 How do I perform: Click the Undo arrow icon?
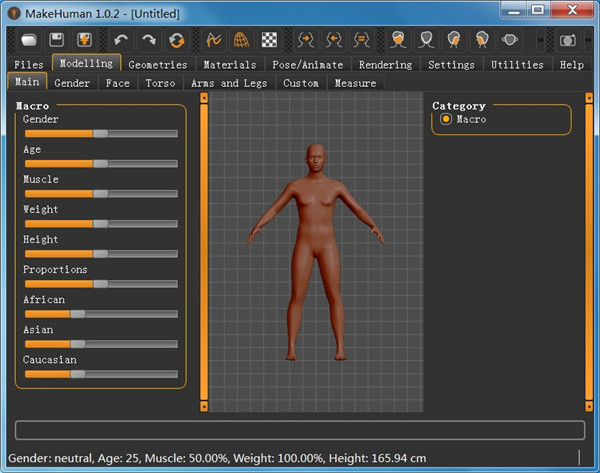(121, 40)
